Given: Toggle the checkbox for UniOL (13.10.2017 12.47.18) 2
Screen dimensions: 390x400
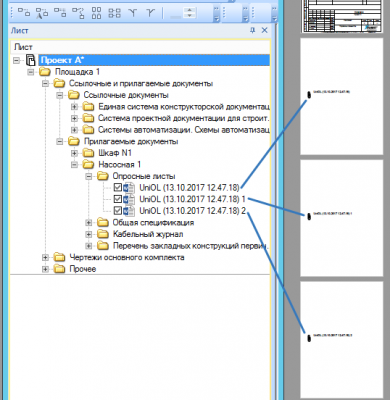Looking at the screenshot, I should (x=118, y=211).
